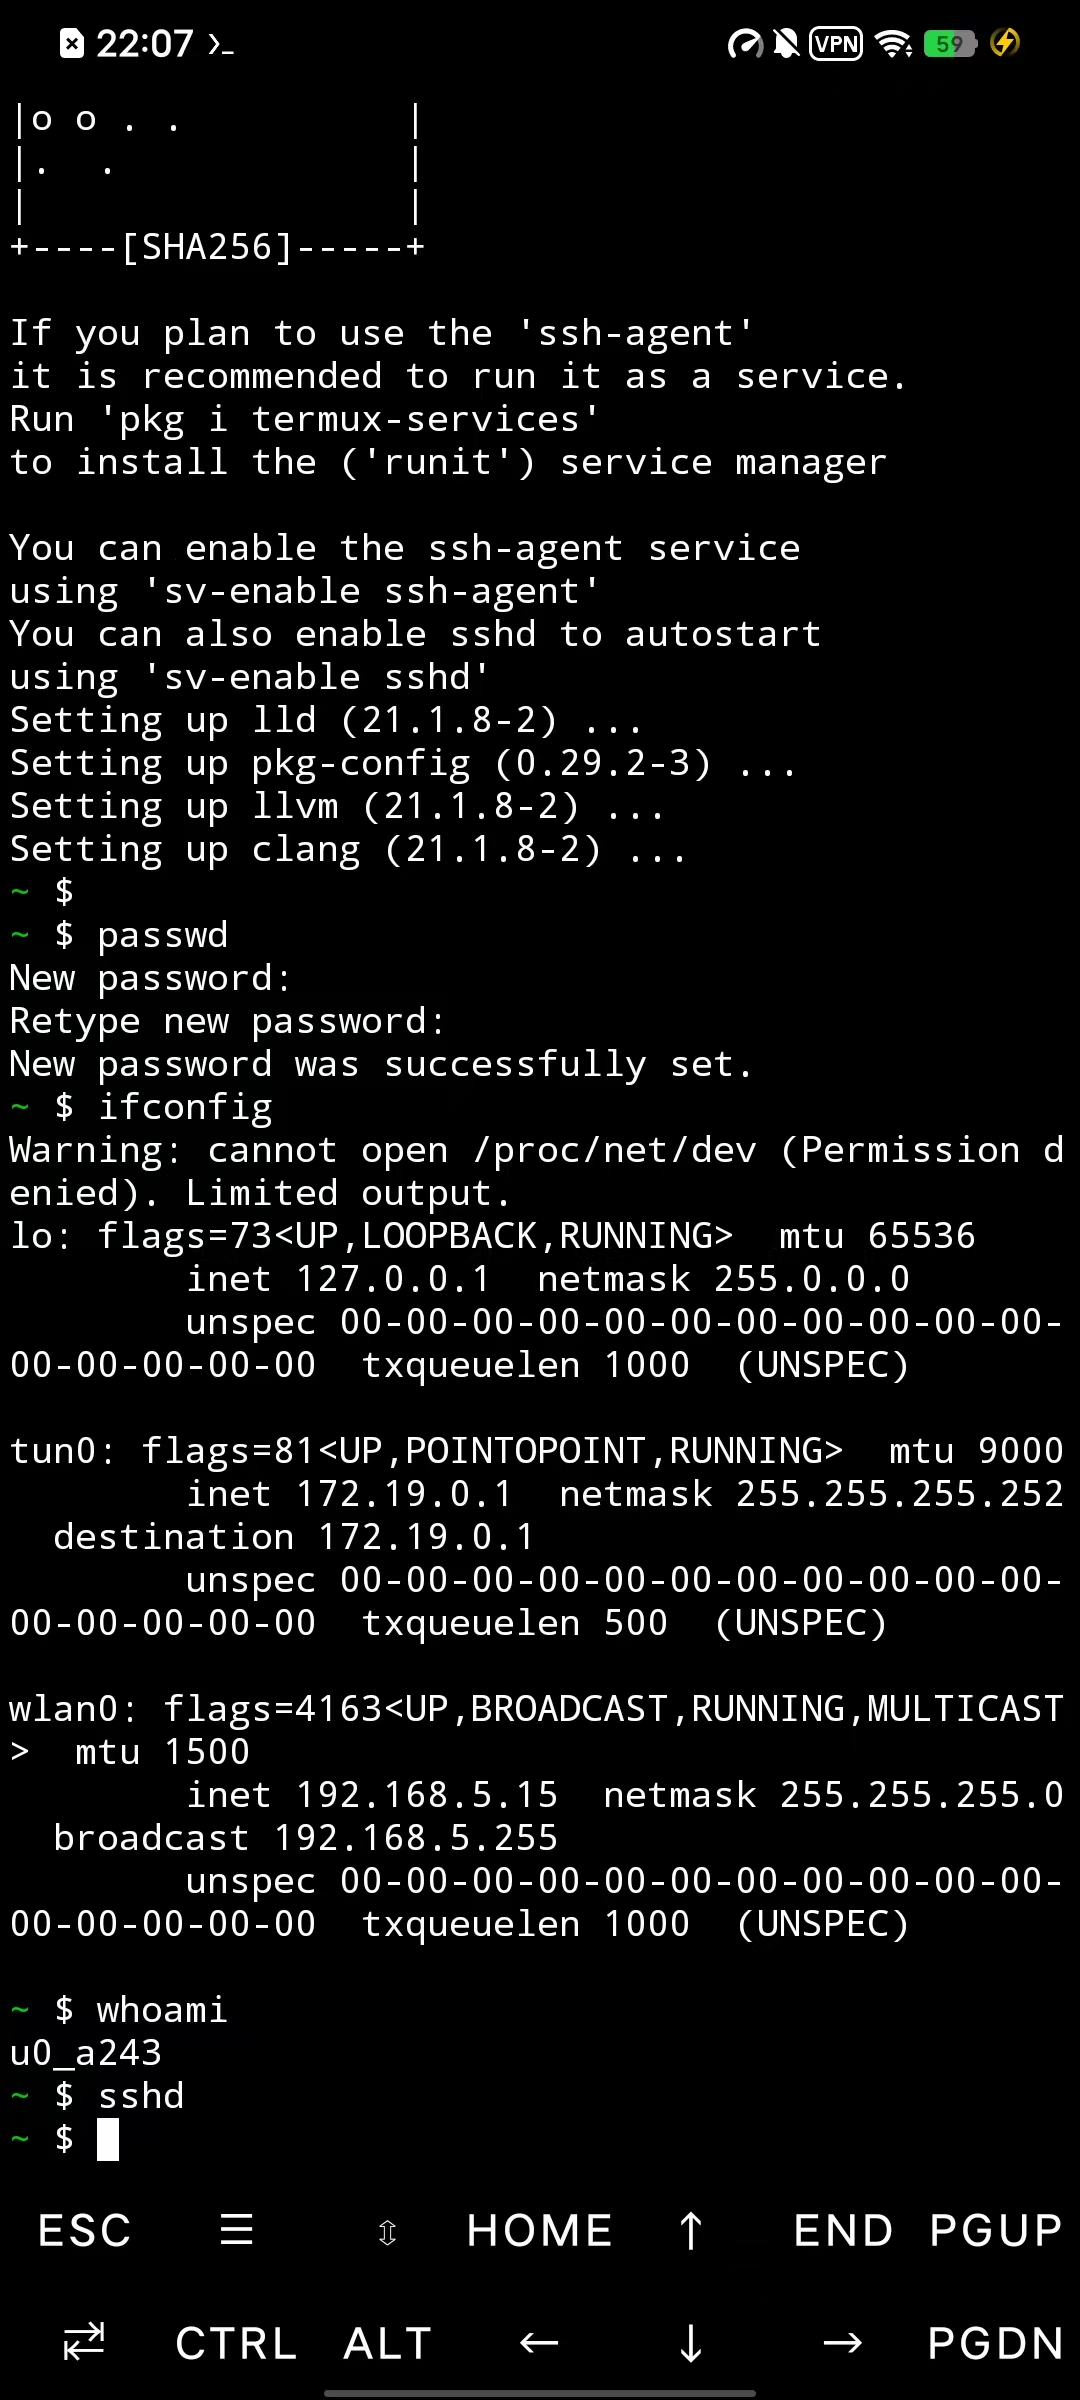This screenshot has height=2400, width=1080.
Task: Tap the down arrow key
Action: coord(691,2343)
